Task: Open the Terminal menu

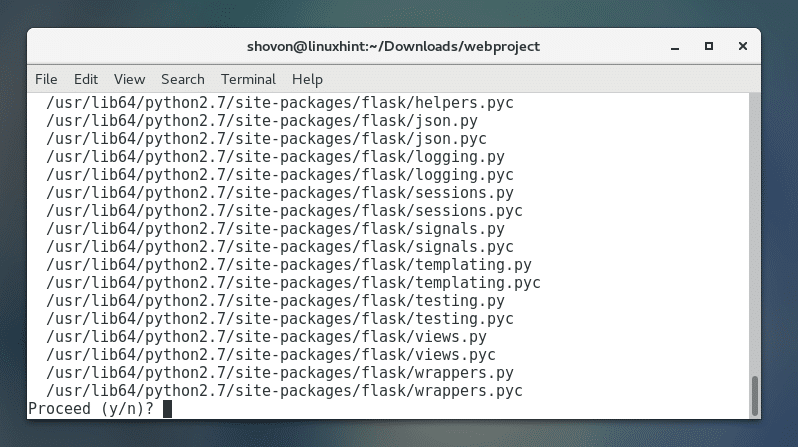Action: (x=248, y=79)
